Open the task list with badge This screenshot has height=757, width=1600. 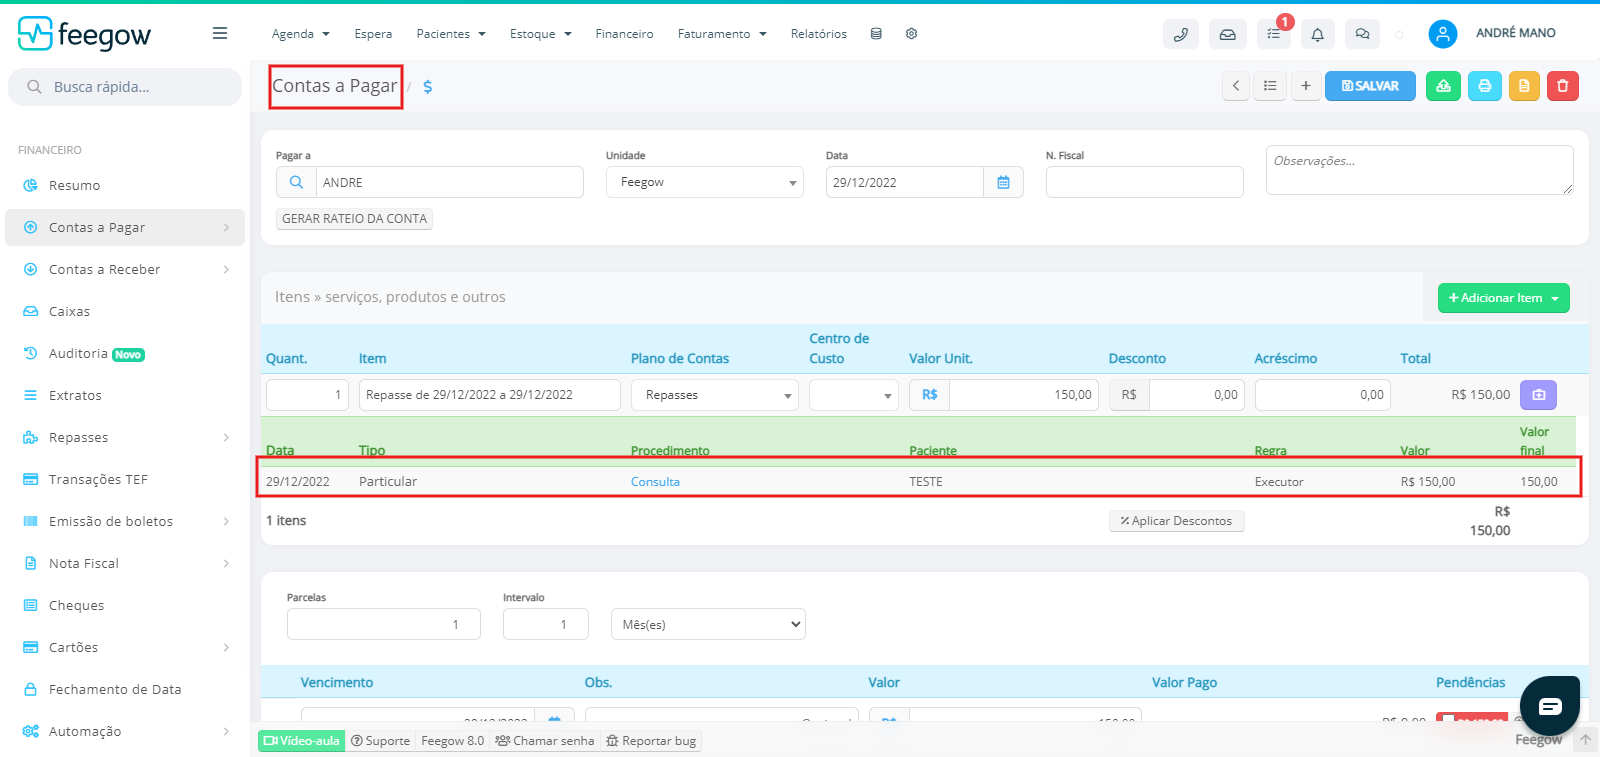tap(1273, 34)
